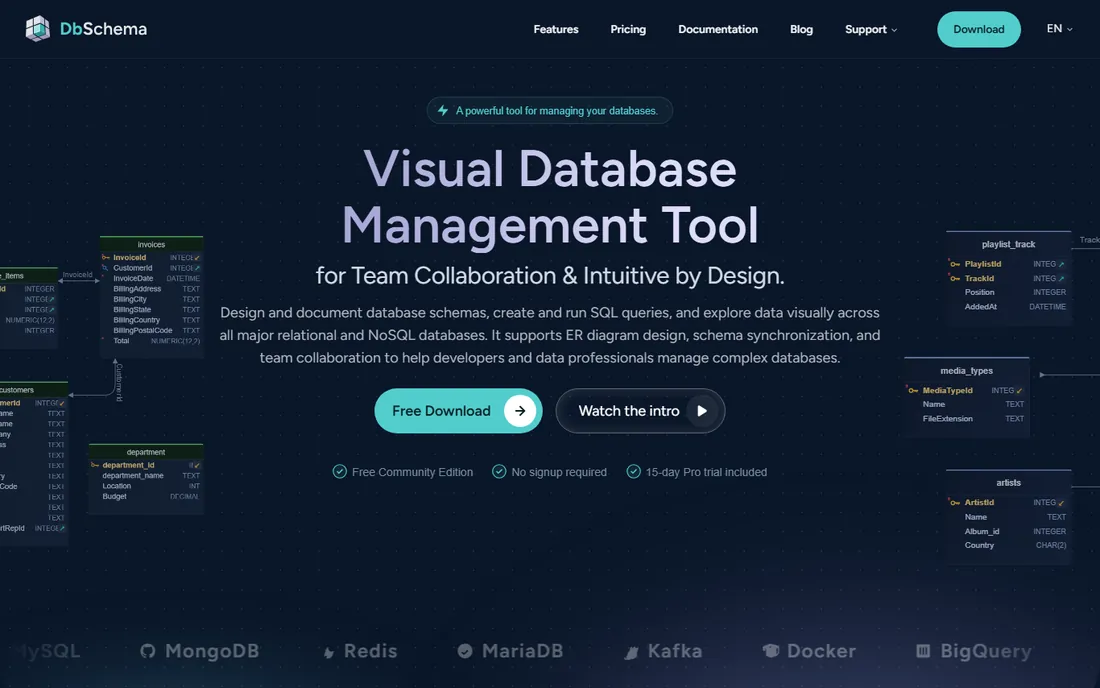
Task: Click the Watch the intro button
Action: pos(640,411)
